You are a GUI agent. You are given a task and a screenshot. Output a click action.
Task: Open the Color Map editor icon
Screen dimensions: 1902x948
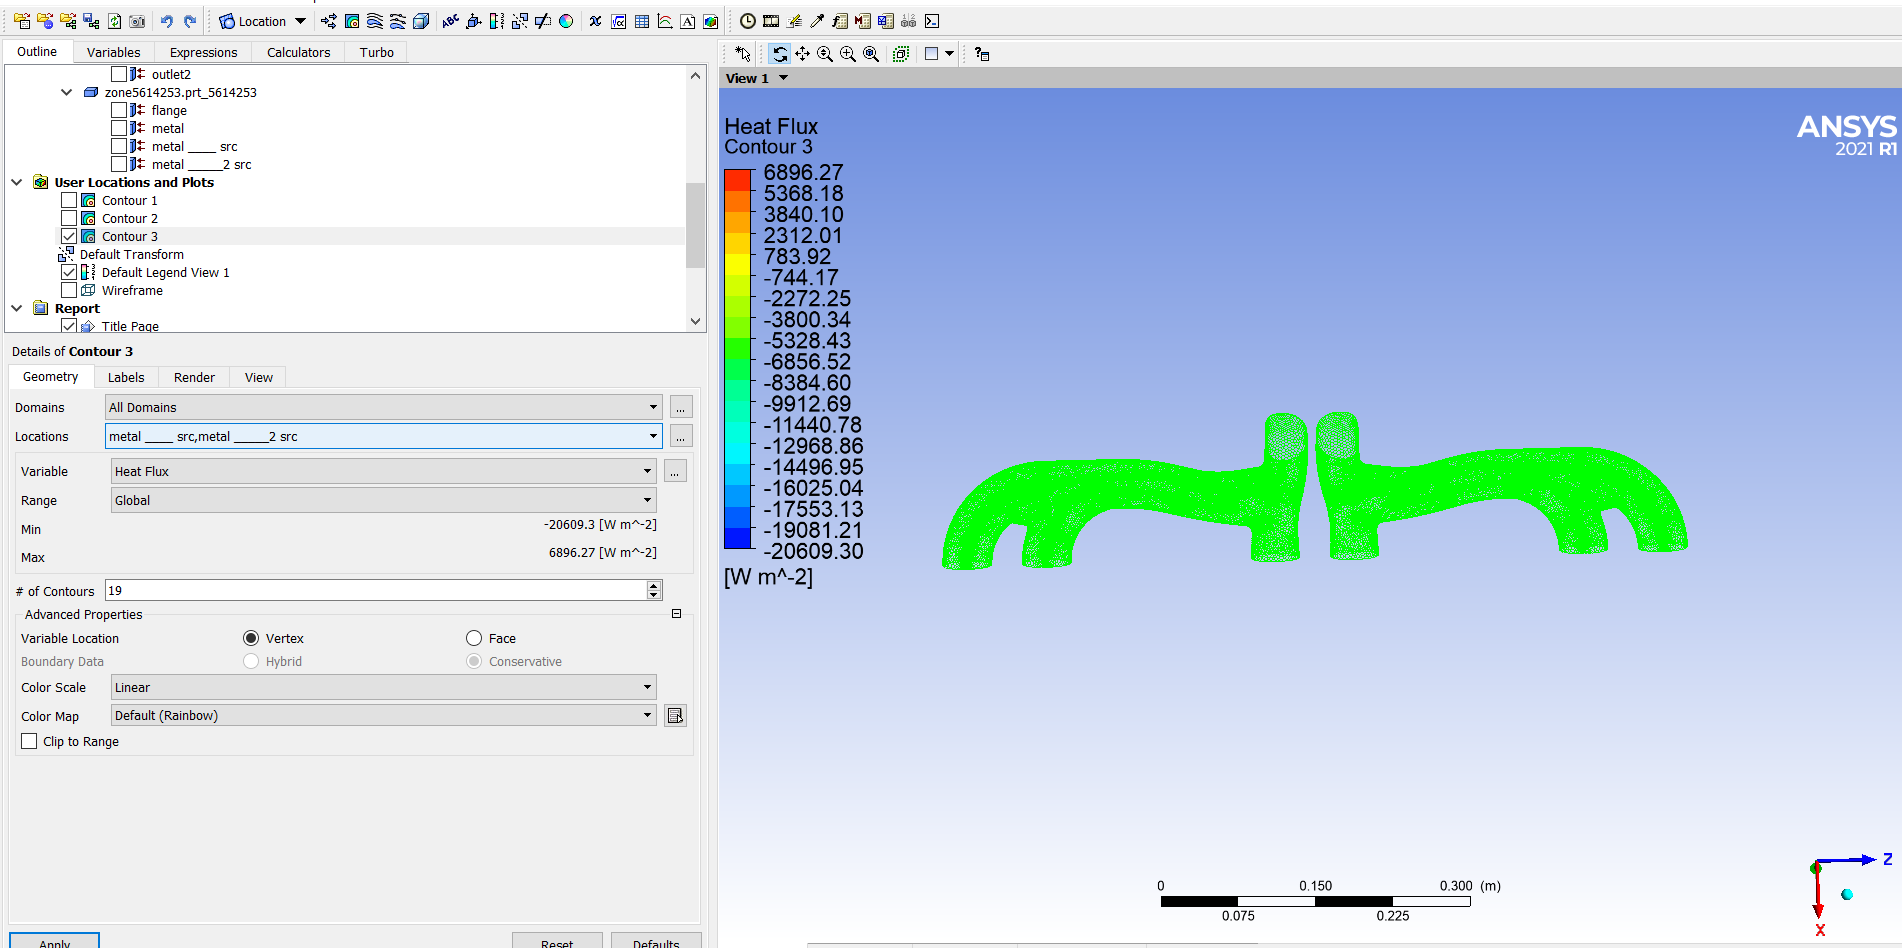[x=676, y=716]
